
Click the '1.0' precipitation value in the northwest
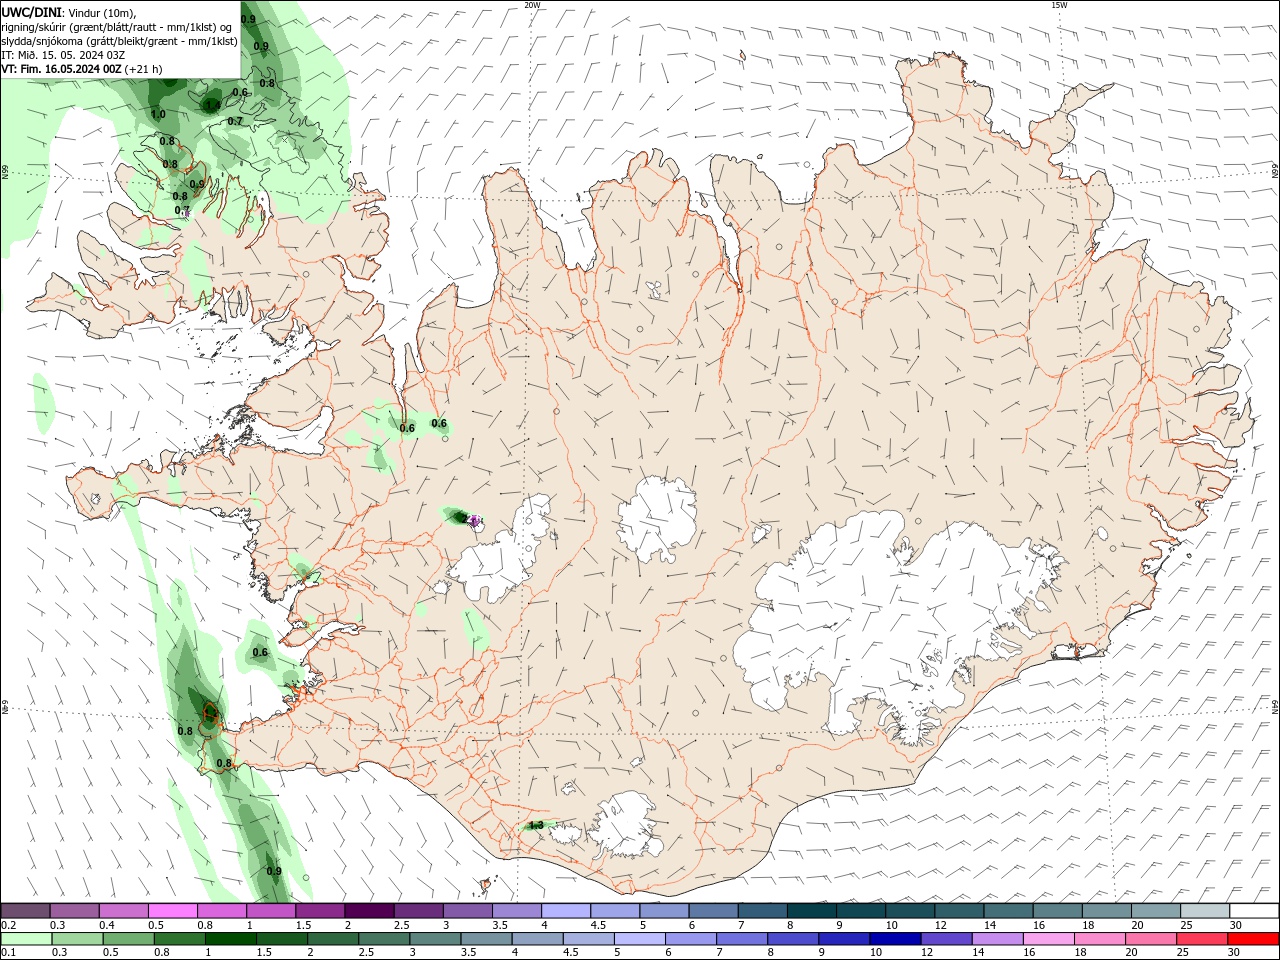158,114
